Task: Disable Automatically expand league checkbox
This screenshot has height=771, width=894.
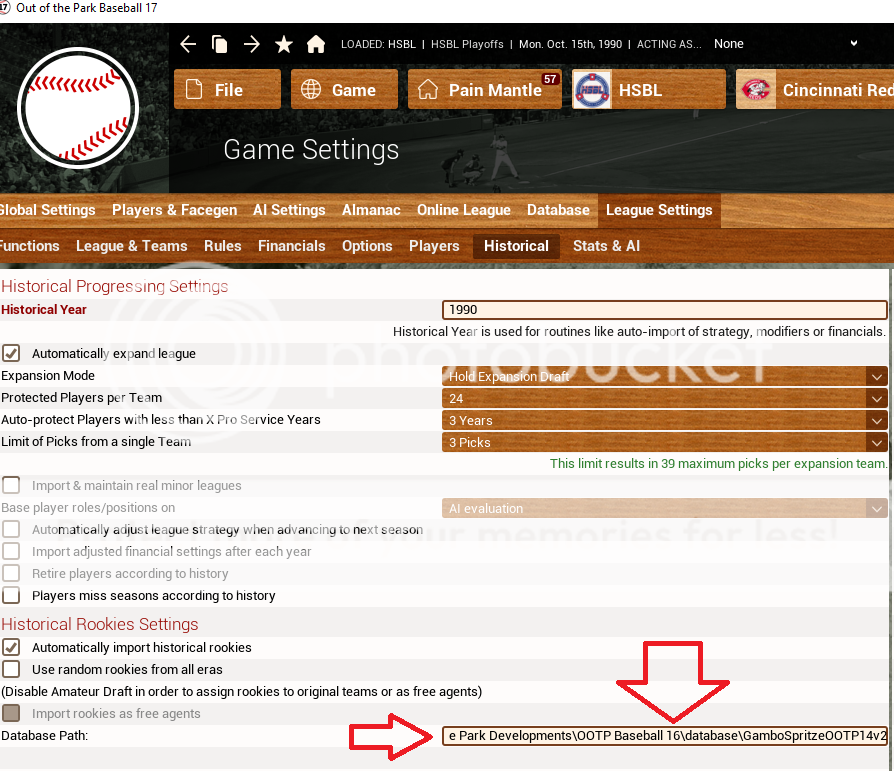Action: [11, 353]
